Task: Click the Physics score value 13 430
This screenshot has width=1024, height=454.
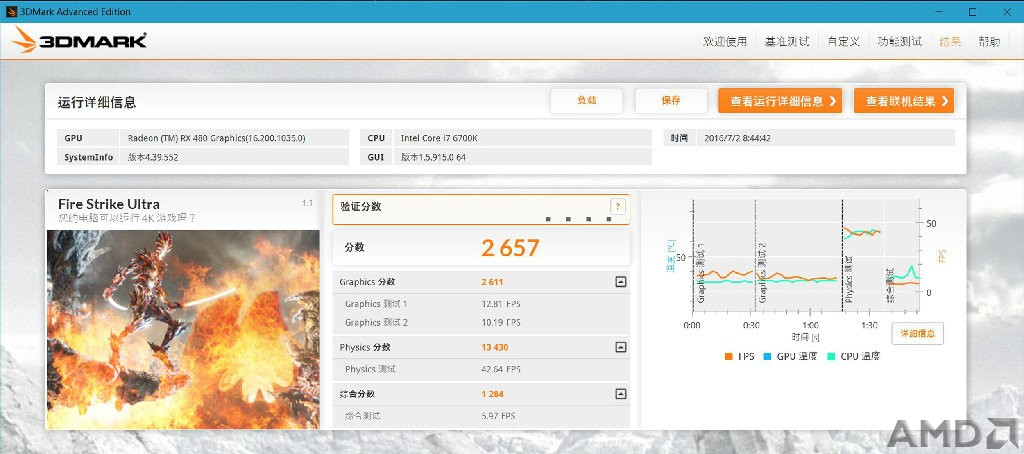Action: pos(494,348)
